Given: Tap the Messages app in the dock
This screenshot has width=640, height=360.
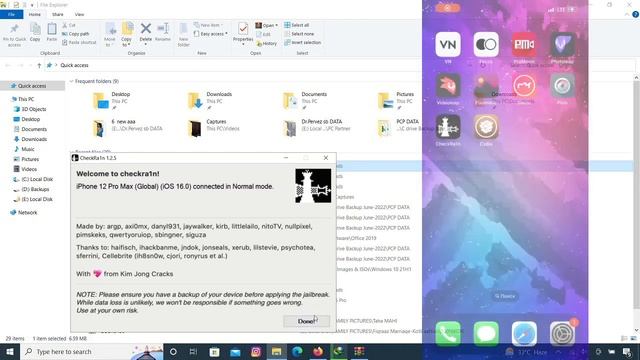Looking at the screenshot, I should pyautogui.click(x=486, y=334).
